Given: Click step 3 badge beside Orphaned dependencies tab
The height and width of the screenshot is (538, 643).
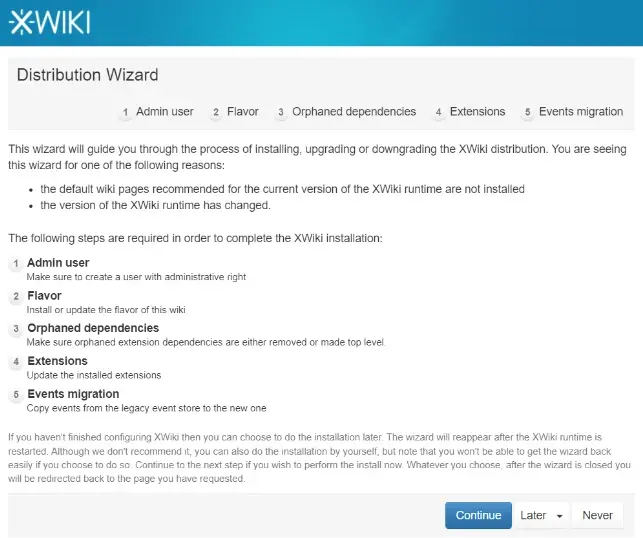Looking at the screenshot, I should click(281, 112).
